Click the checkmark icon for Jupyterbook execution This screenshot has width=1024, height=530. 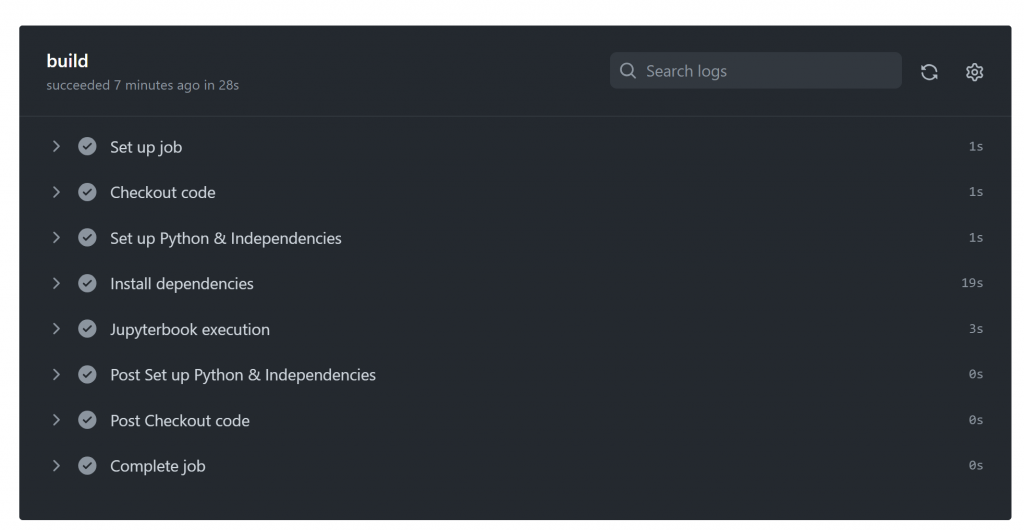[87, 329]
